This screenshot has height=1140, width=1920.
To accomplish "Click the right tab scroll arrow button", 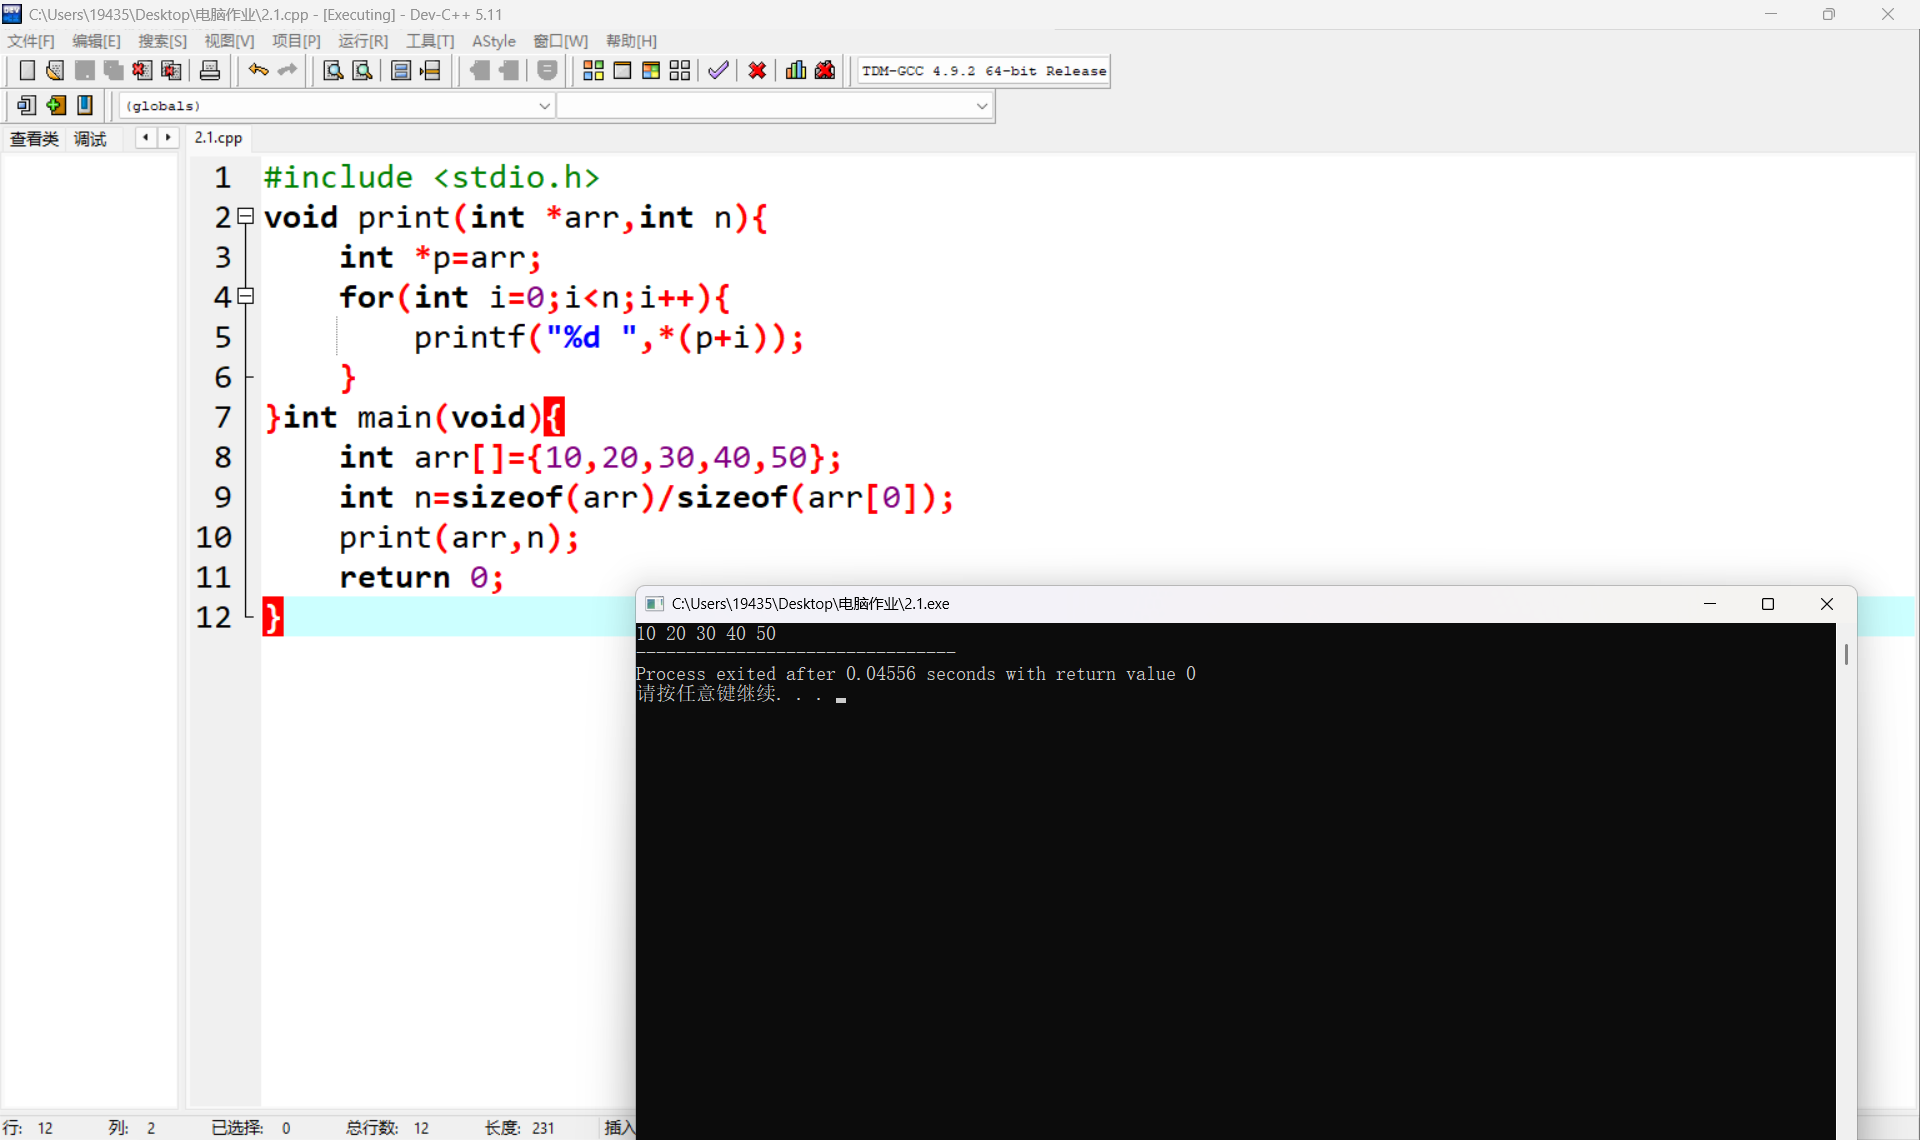I will (x=168, y=138).
